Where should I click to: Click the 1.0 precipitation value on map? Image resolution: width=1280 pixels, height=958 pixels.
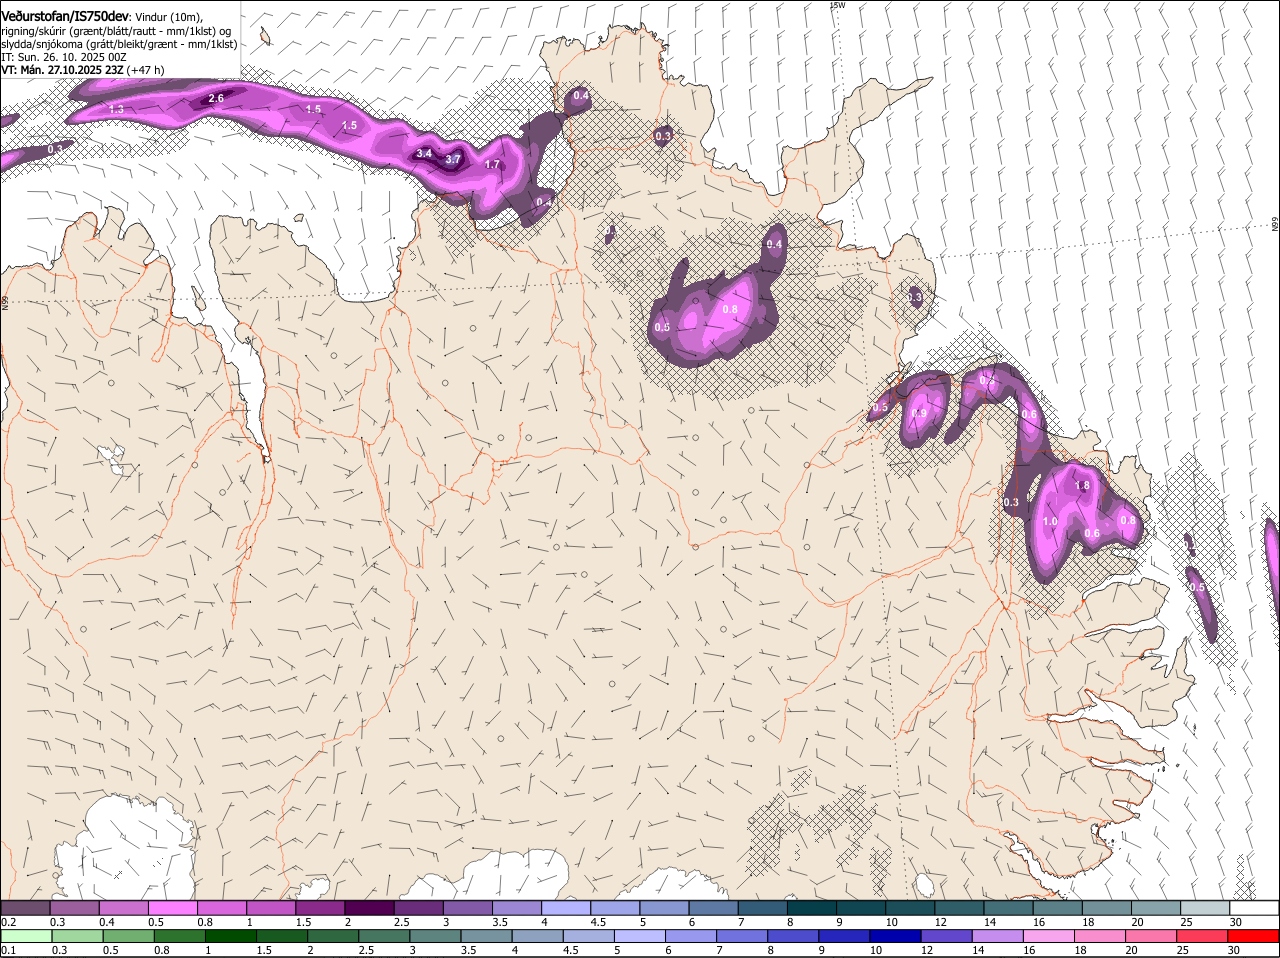pos(1050,521)
